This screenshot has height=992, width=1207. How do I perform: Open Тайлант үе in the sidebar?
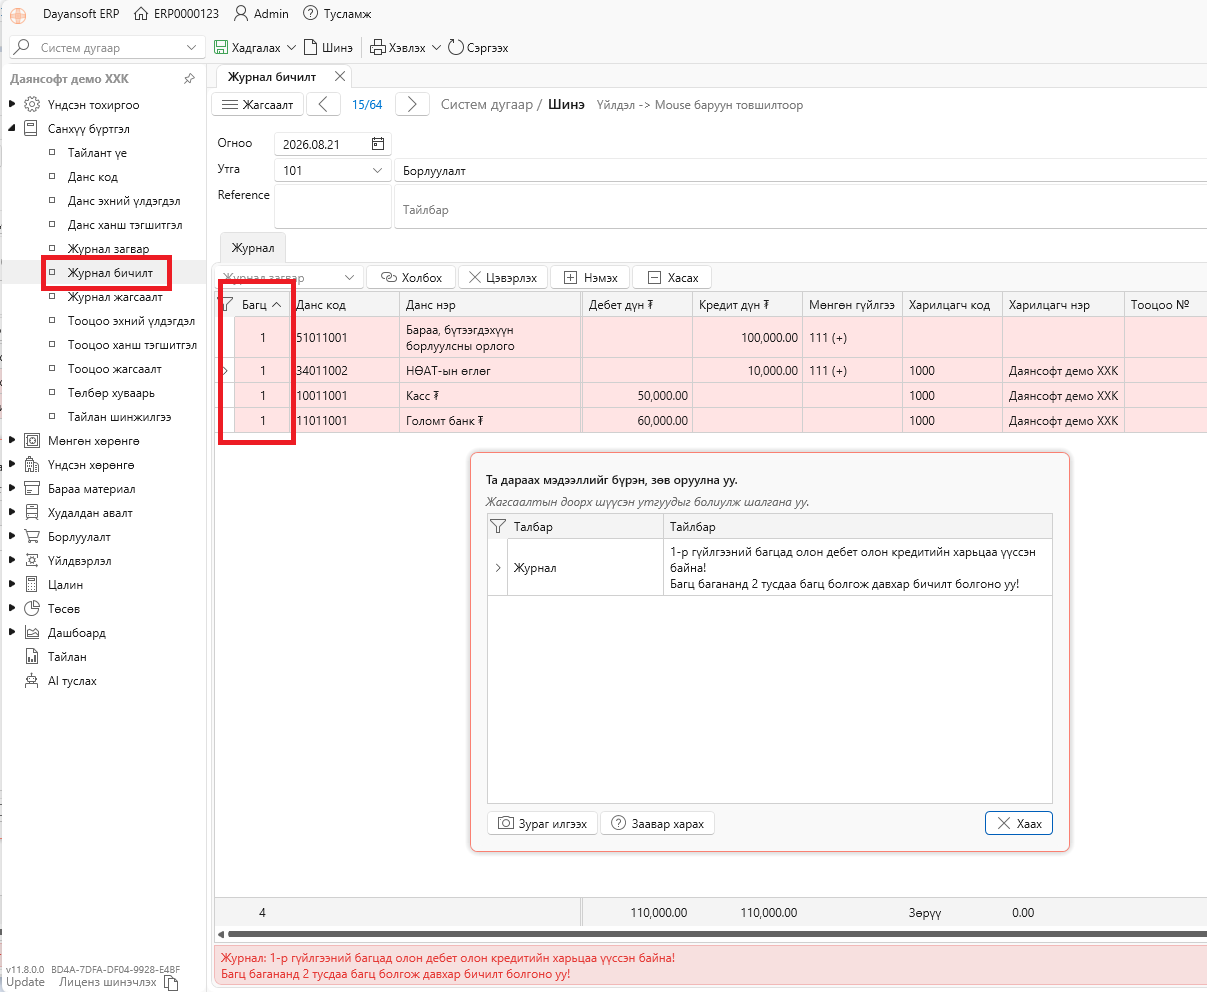click(97, 153)
